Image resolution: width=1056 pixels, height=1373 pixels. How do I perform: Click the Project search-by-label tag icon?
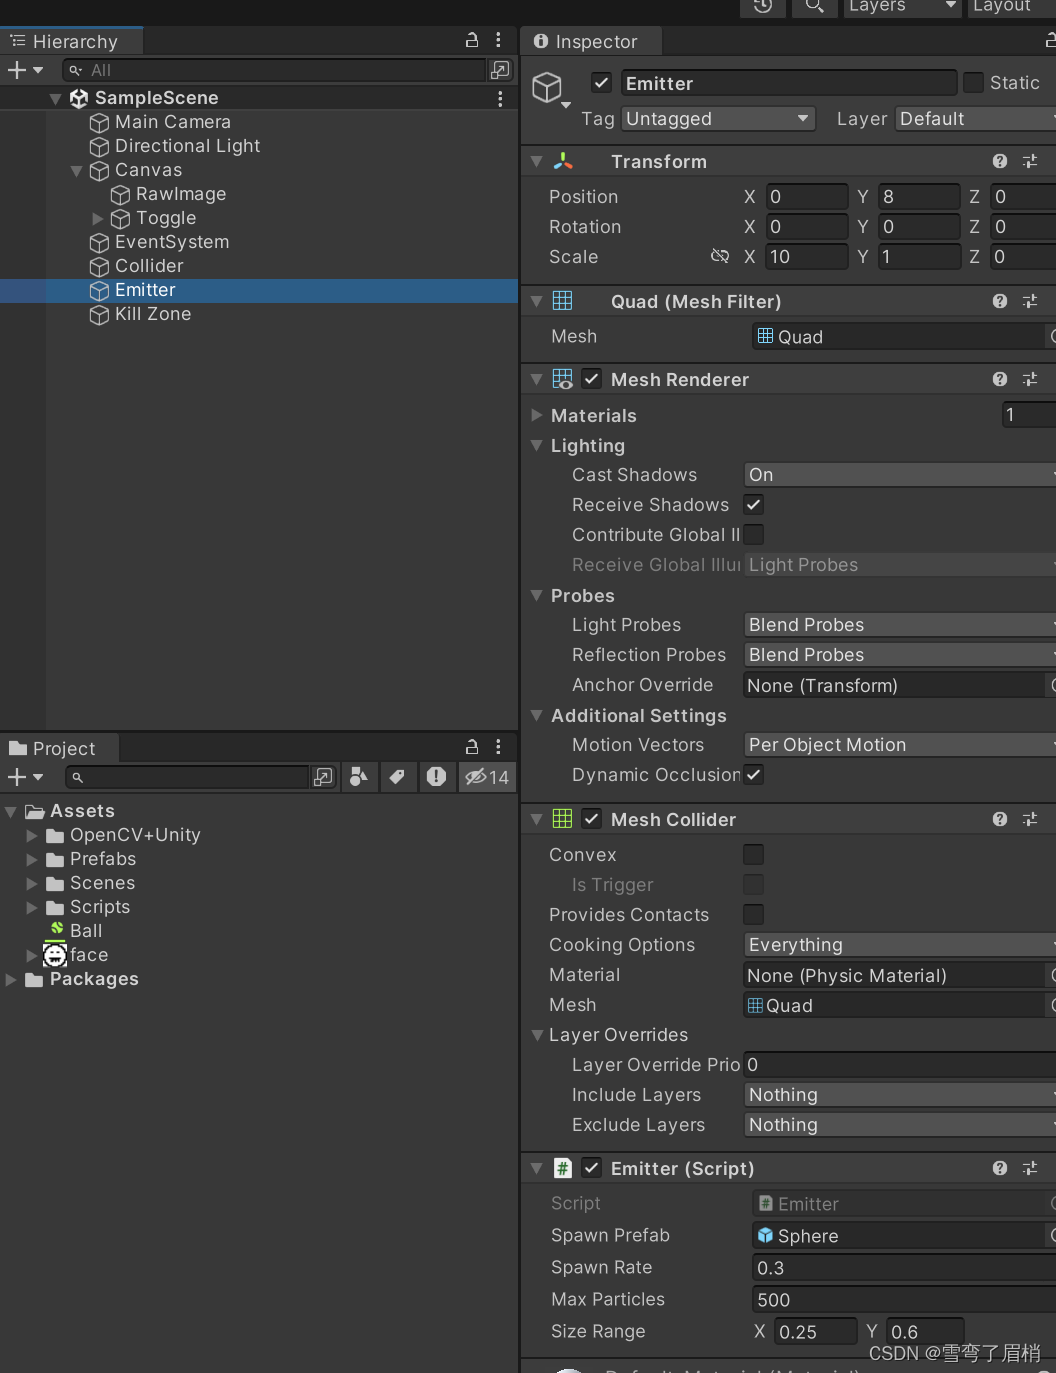pos(397,777)
